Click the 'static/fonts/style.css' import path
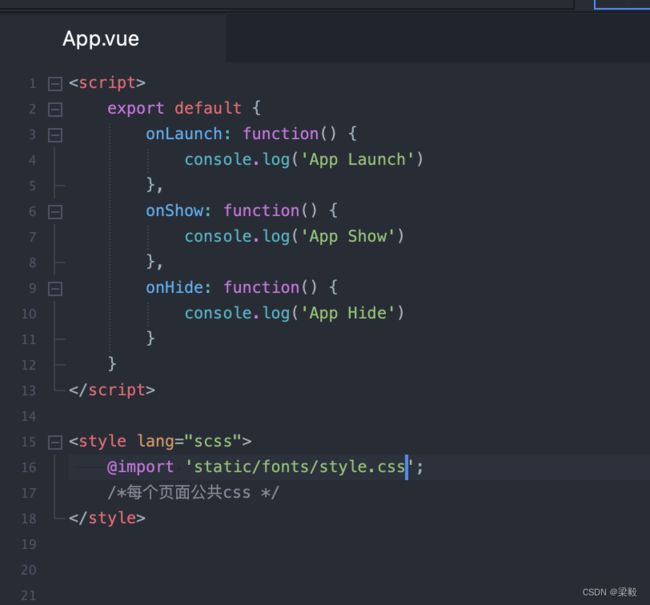The image size is (650, 605). coord(299,467)
